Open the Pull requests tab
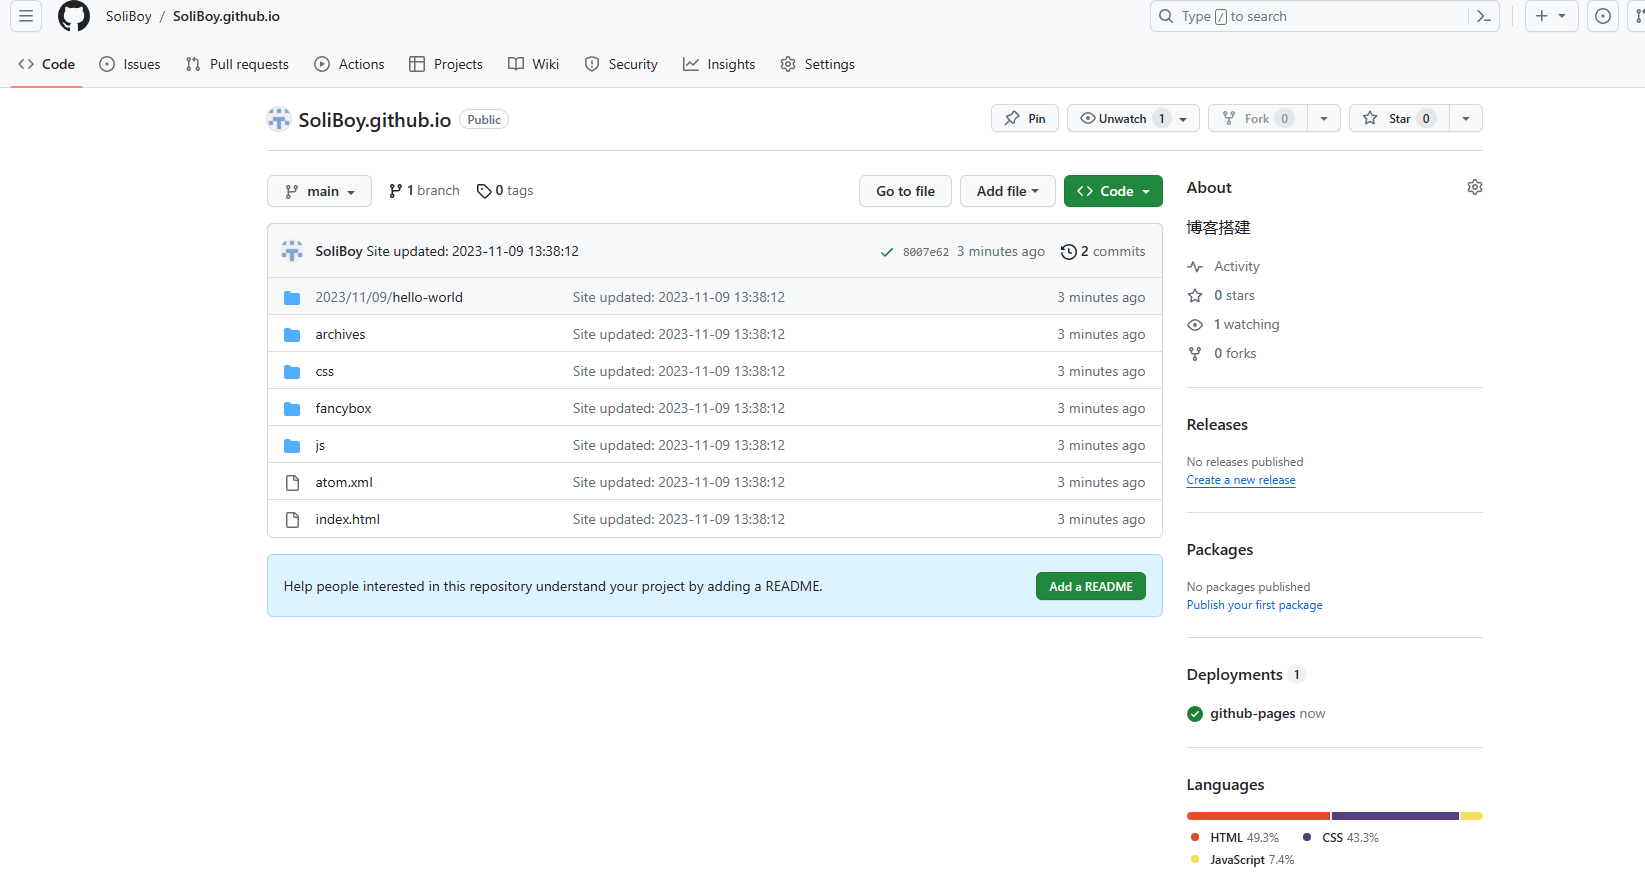 pos(237,64)
